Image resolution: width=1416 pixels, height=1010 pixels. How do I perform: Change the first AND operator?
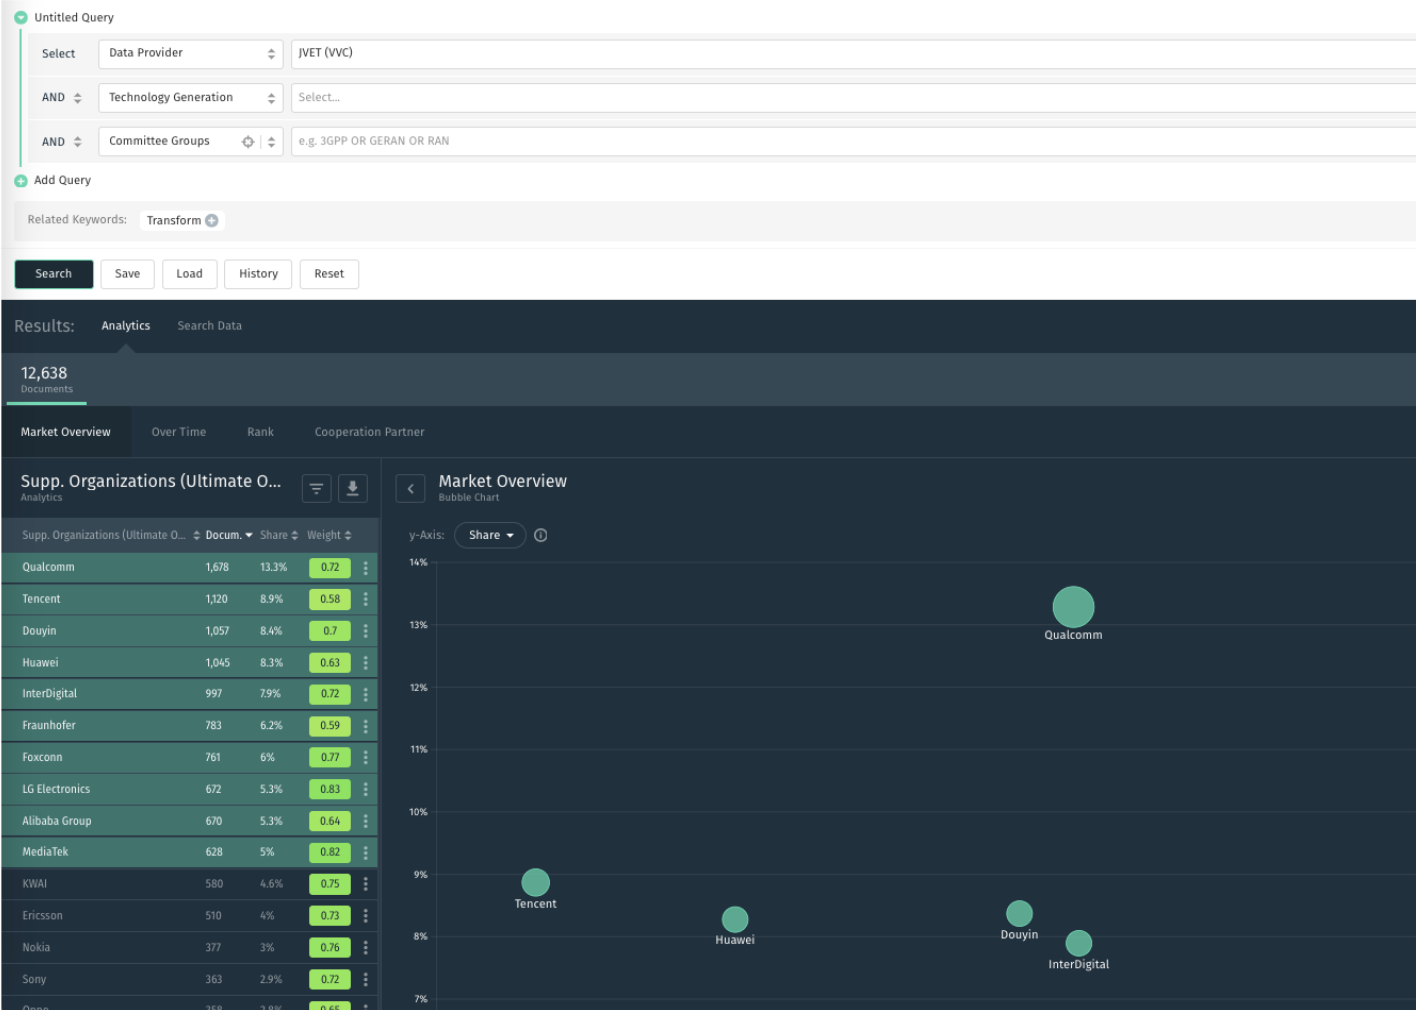click(62, 98)
